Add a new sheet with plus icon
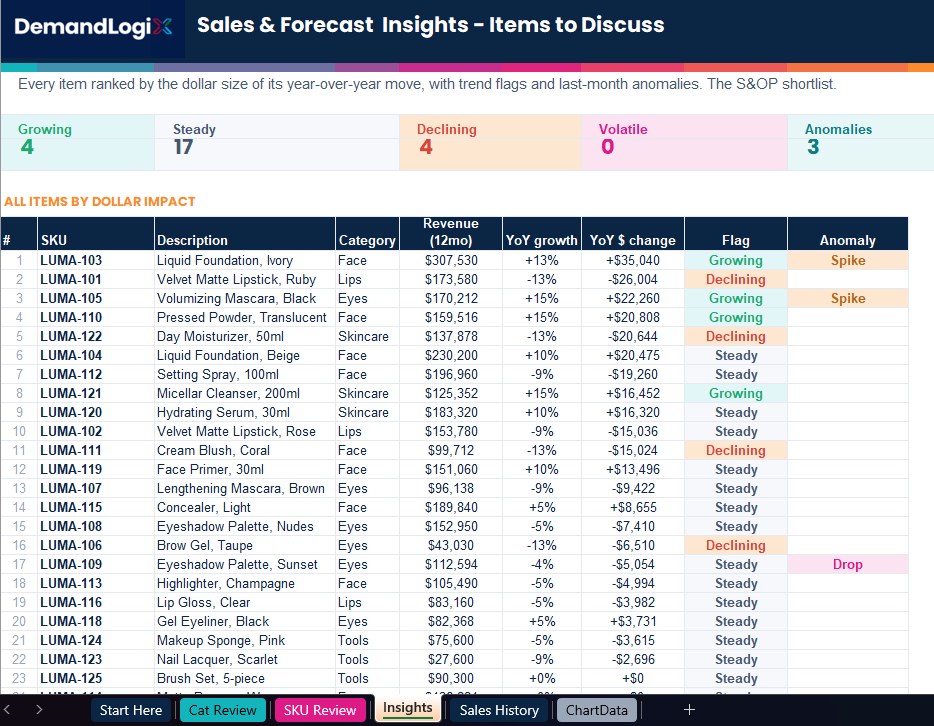Image resolution: width=934 pixels, height=726 pixels. click(x=689, y=709)
